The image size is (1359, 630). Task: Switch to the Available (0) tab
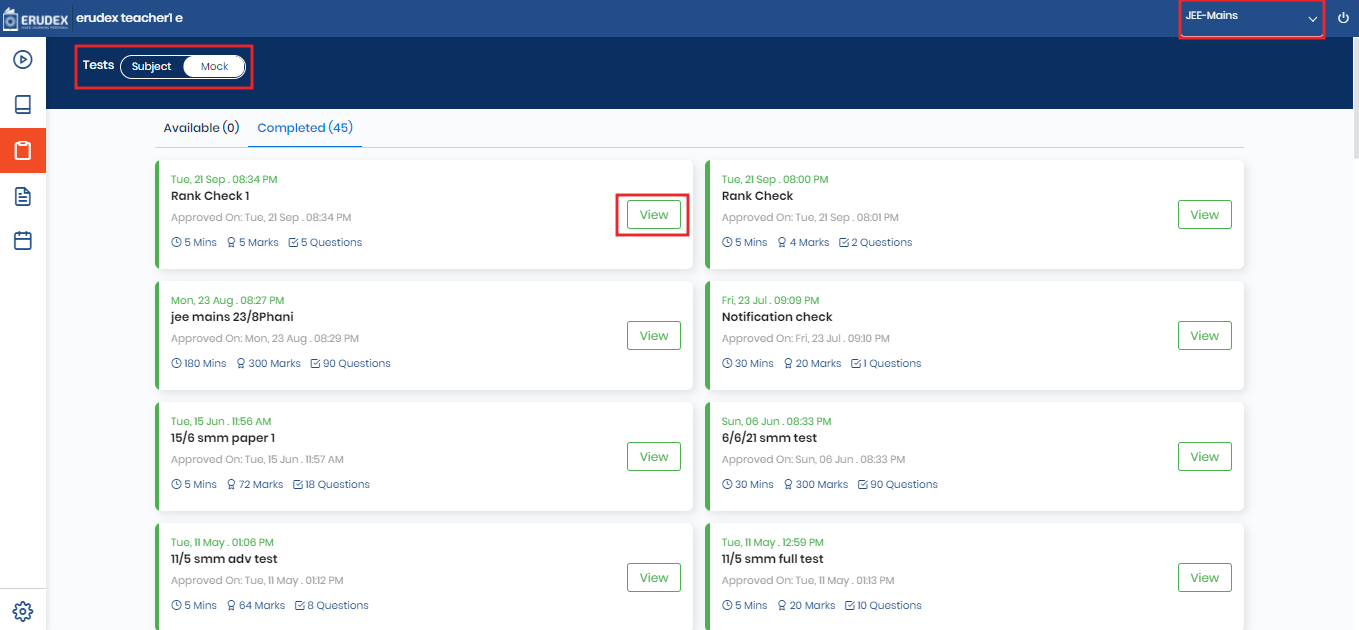pos(201,128)
